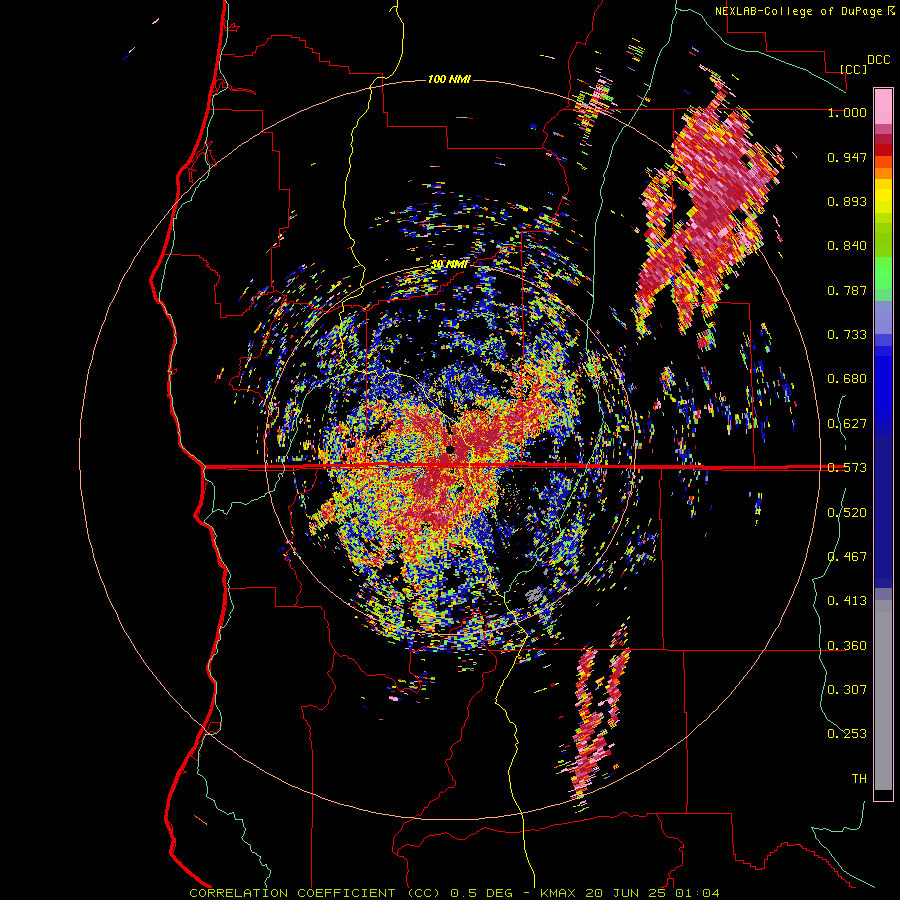This screenshot has width=900, height=900.
Task: Pick the light pink colorbar segment at top
Action: coord(883,106)
